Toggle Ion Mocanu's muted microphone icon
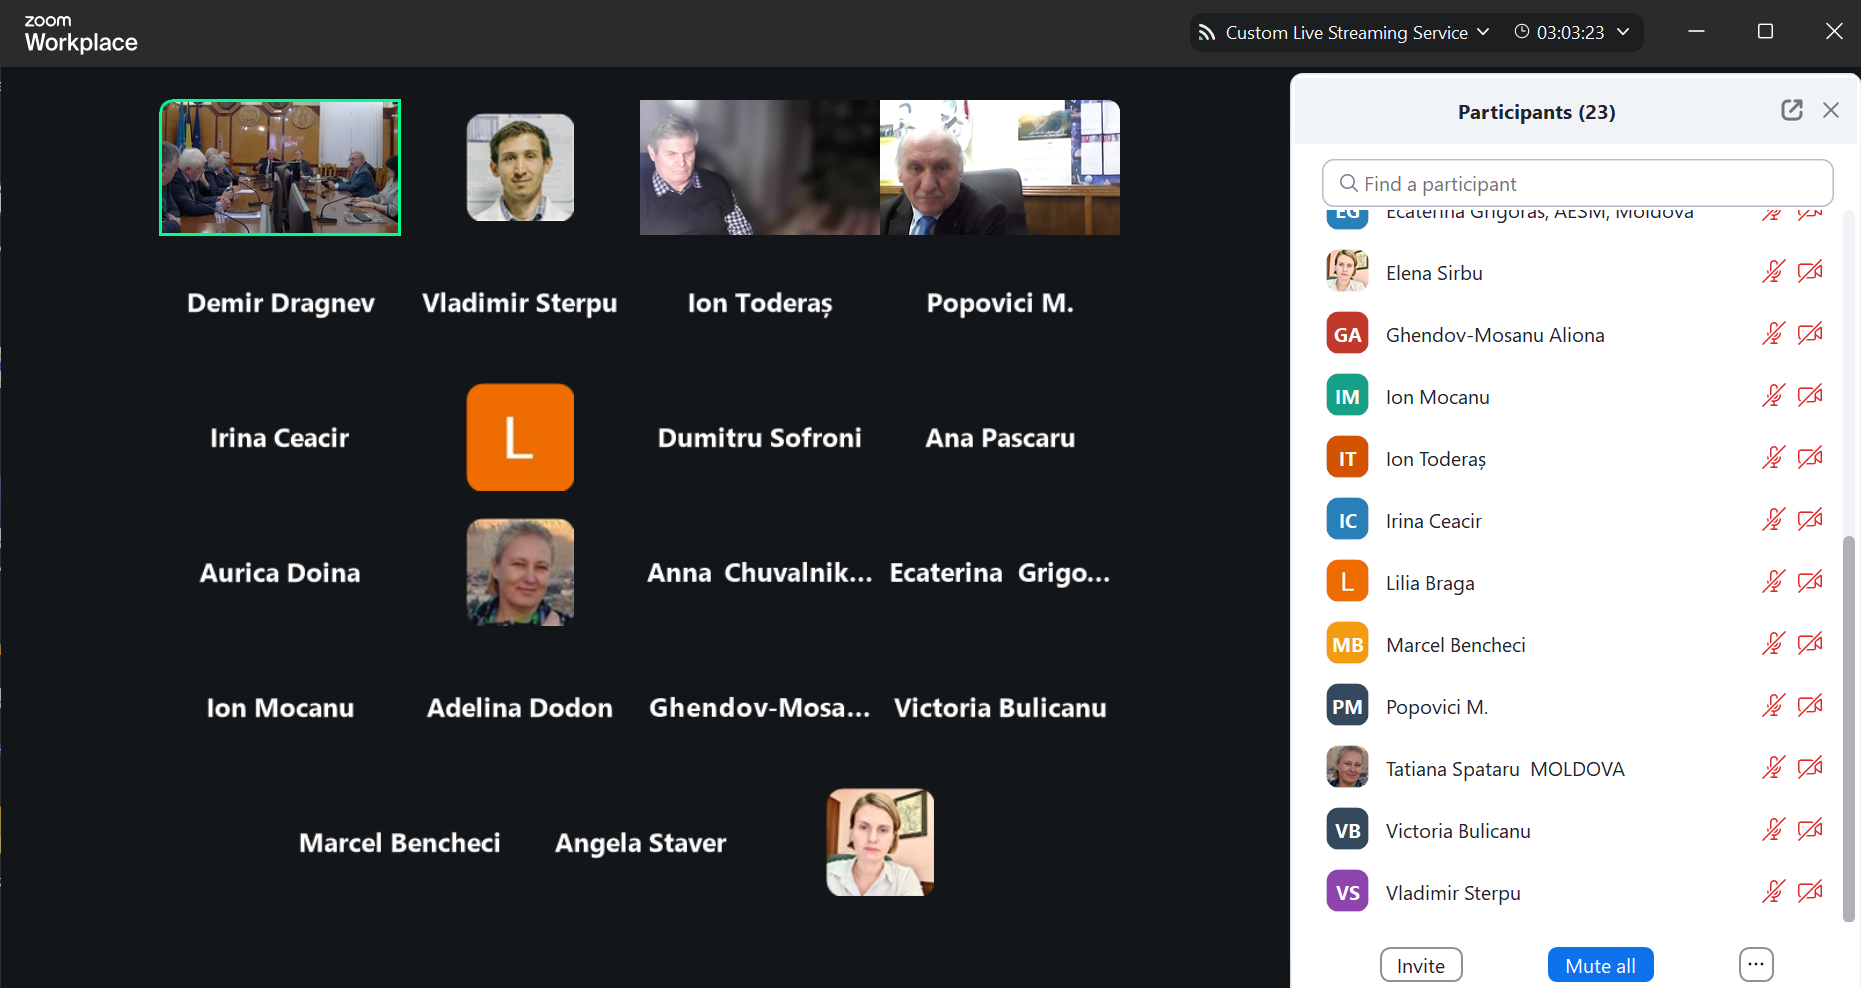 click(x=1773, y=396)
